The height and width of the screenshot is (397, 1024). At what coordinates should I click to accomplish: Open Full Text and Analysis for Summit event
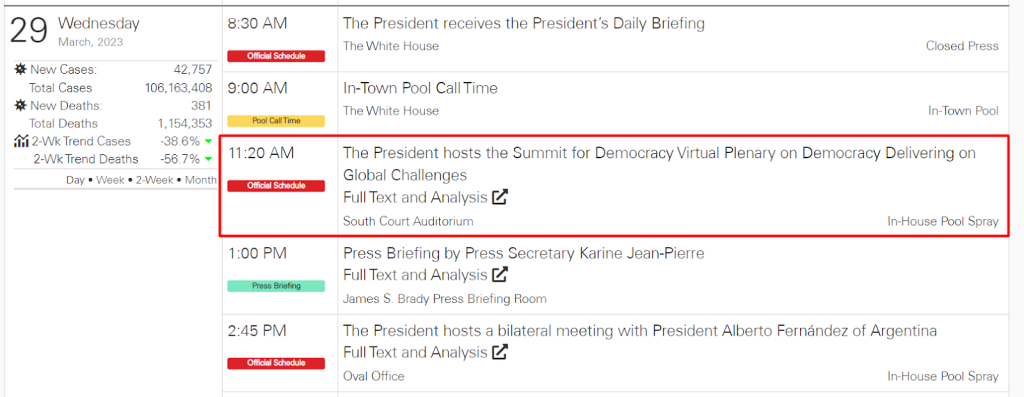coord(415,197)
